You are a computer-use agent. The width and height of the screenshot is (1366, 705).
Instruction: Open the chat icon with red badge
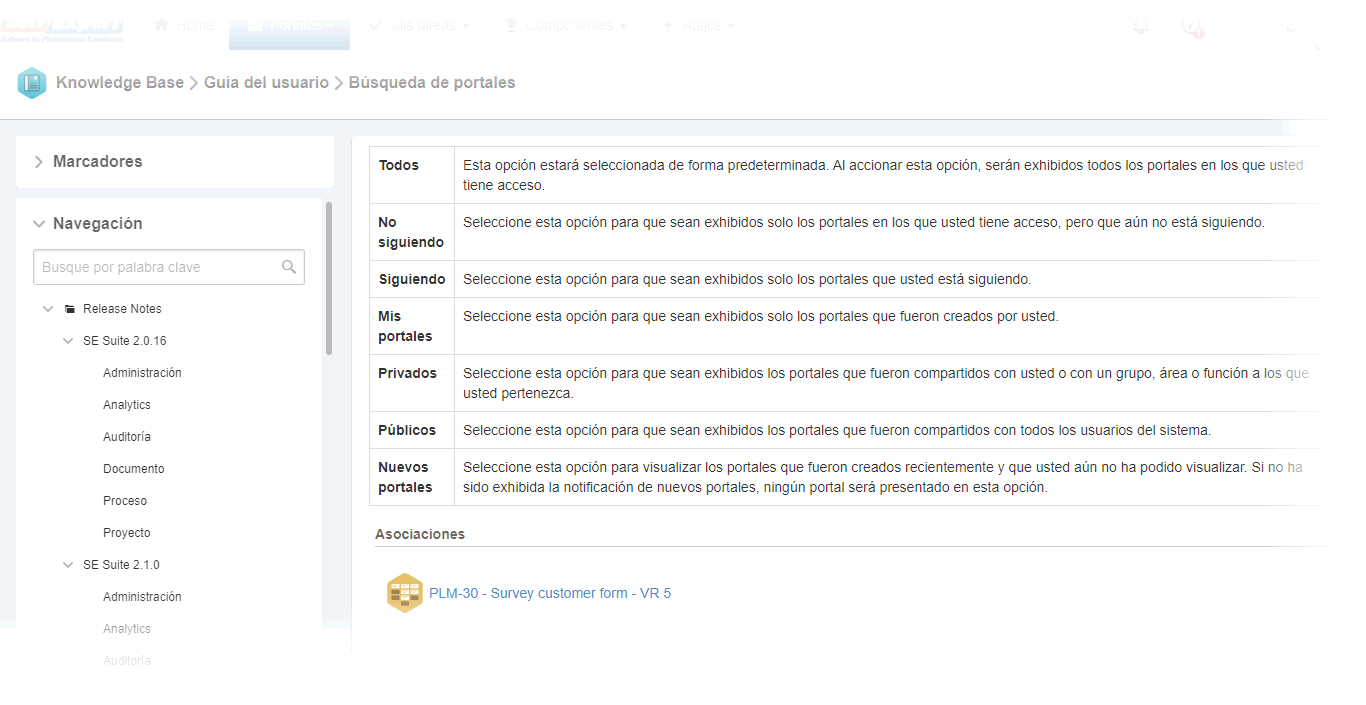click(1191, 26)
